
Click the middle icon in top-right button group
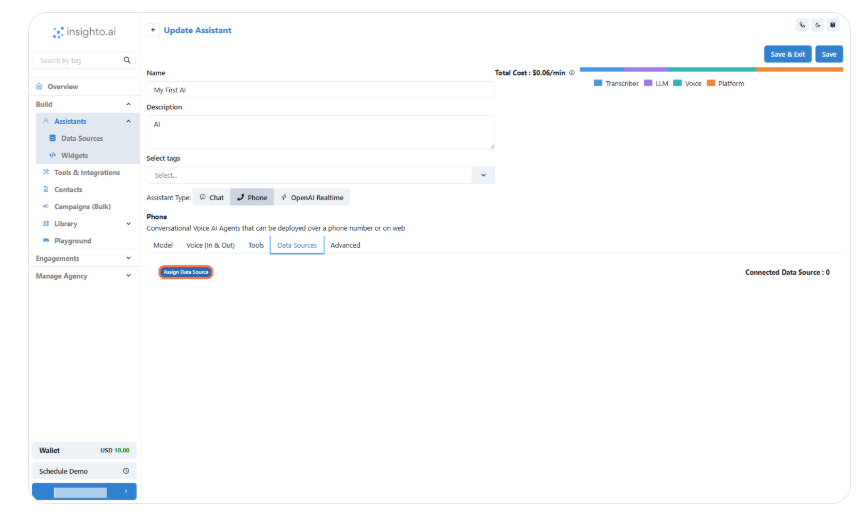coord(817,25)
